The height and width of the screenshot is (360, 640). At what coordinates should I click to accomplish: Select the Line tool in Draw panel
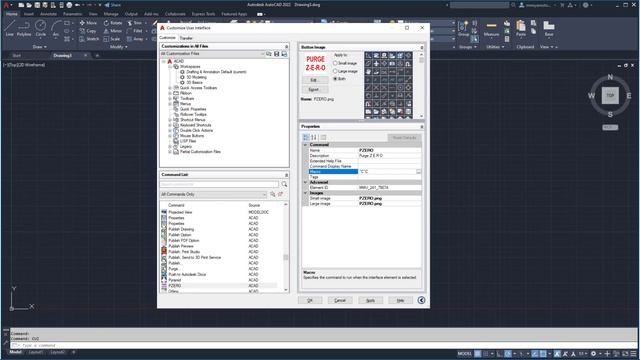coord(9,28)
